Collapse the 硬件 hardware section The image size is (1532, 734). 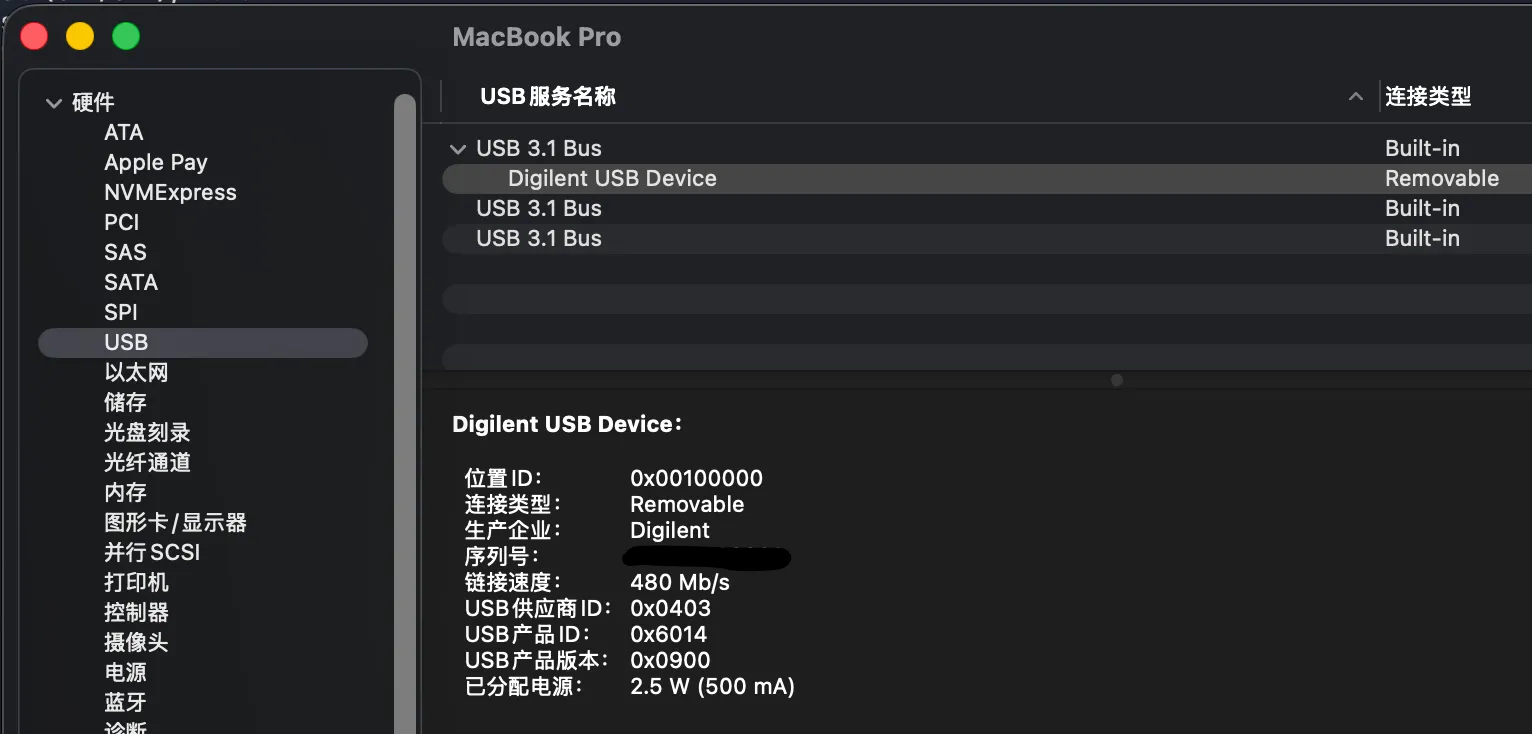click(54, 103)
